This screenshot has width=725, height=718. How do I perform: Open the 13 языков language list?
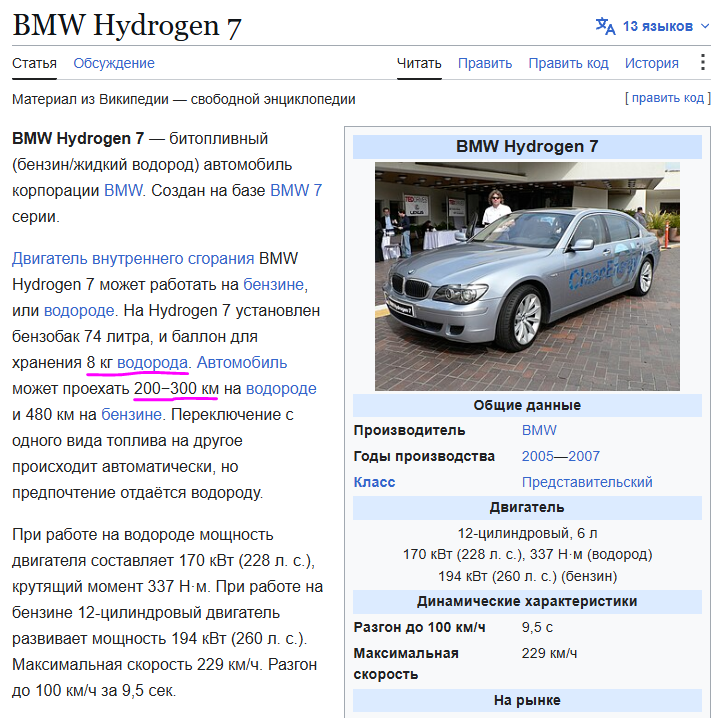(657, 26)
